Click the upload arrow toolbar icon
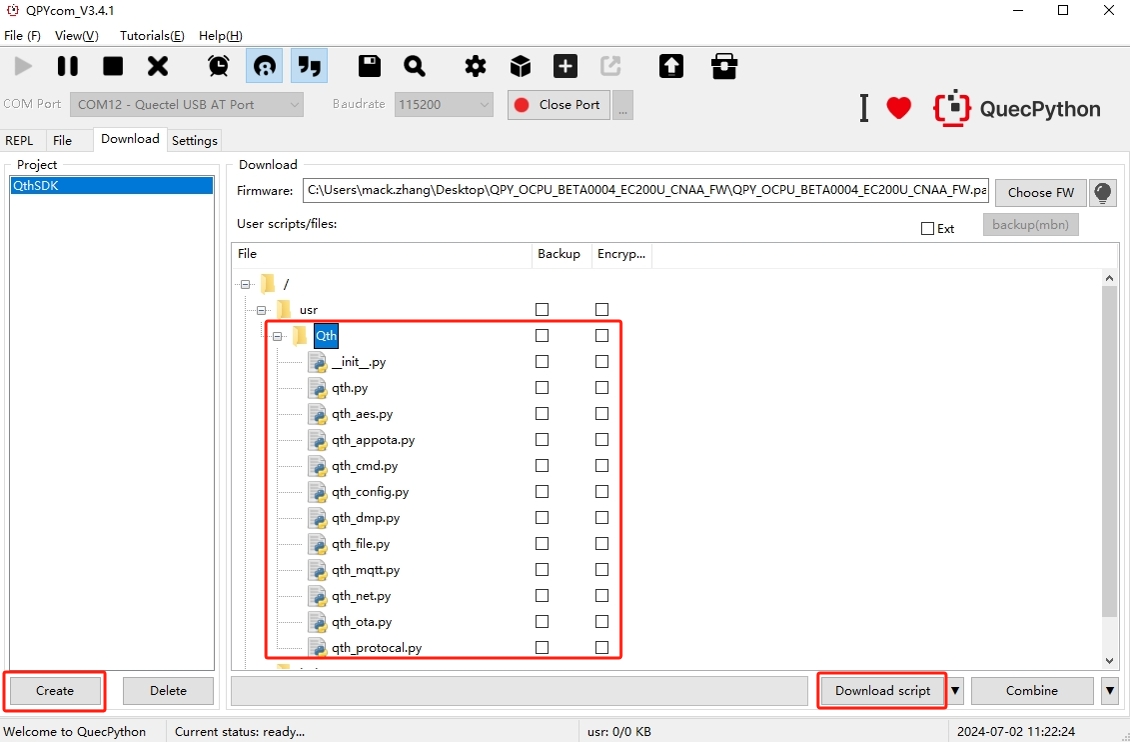 click(x=671, y=66)
